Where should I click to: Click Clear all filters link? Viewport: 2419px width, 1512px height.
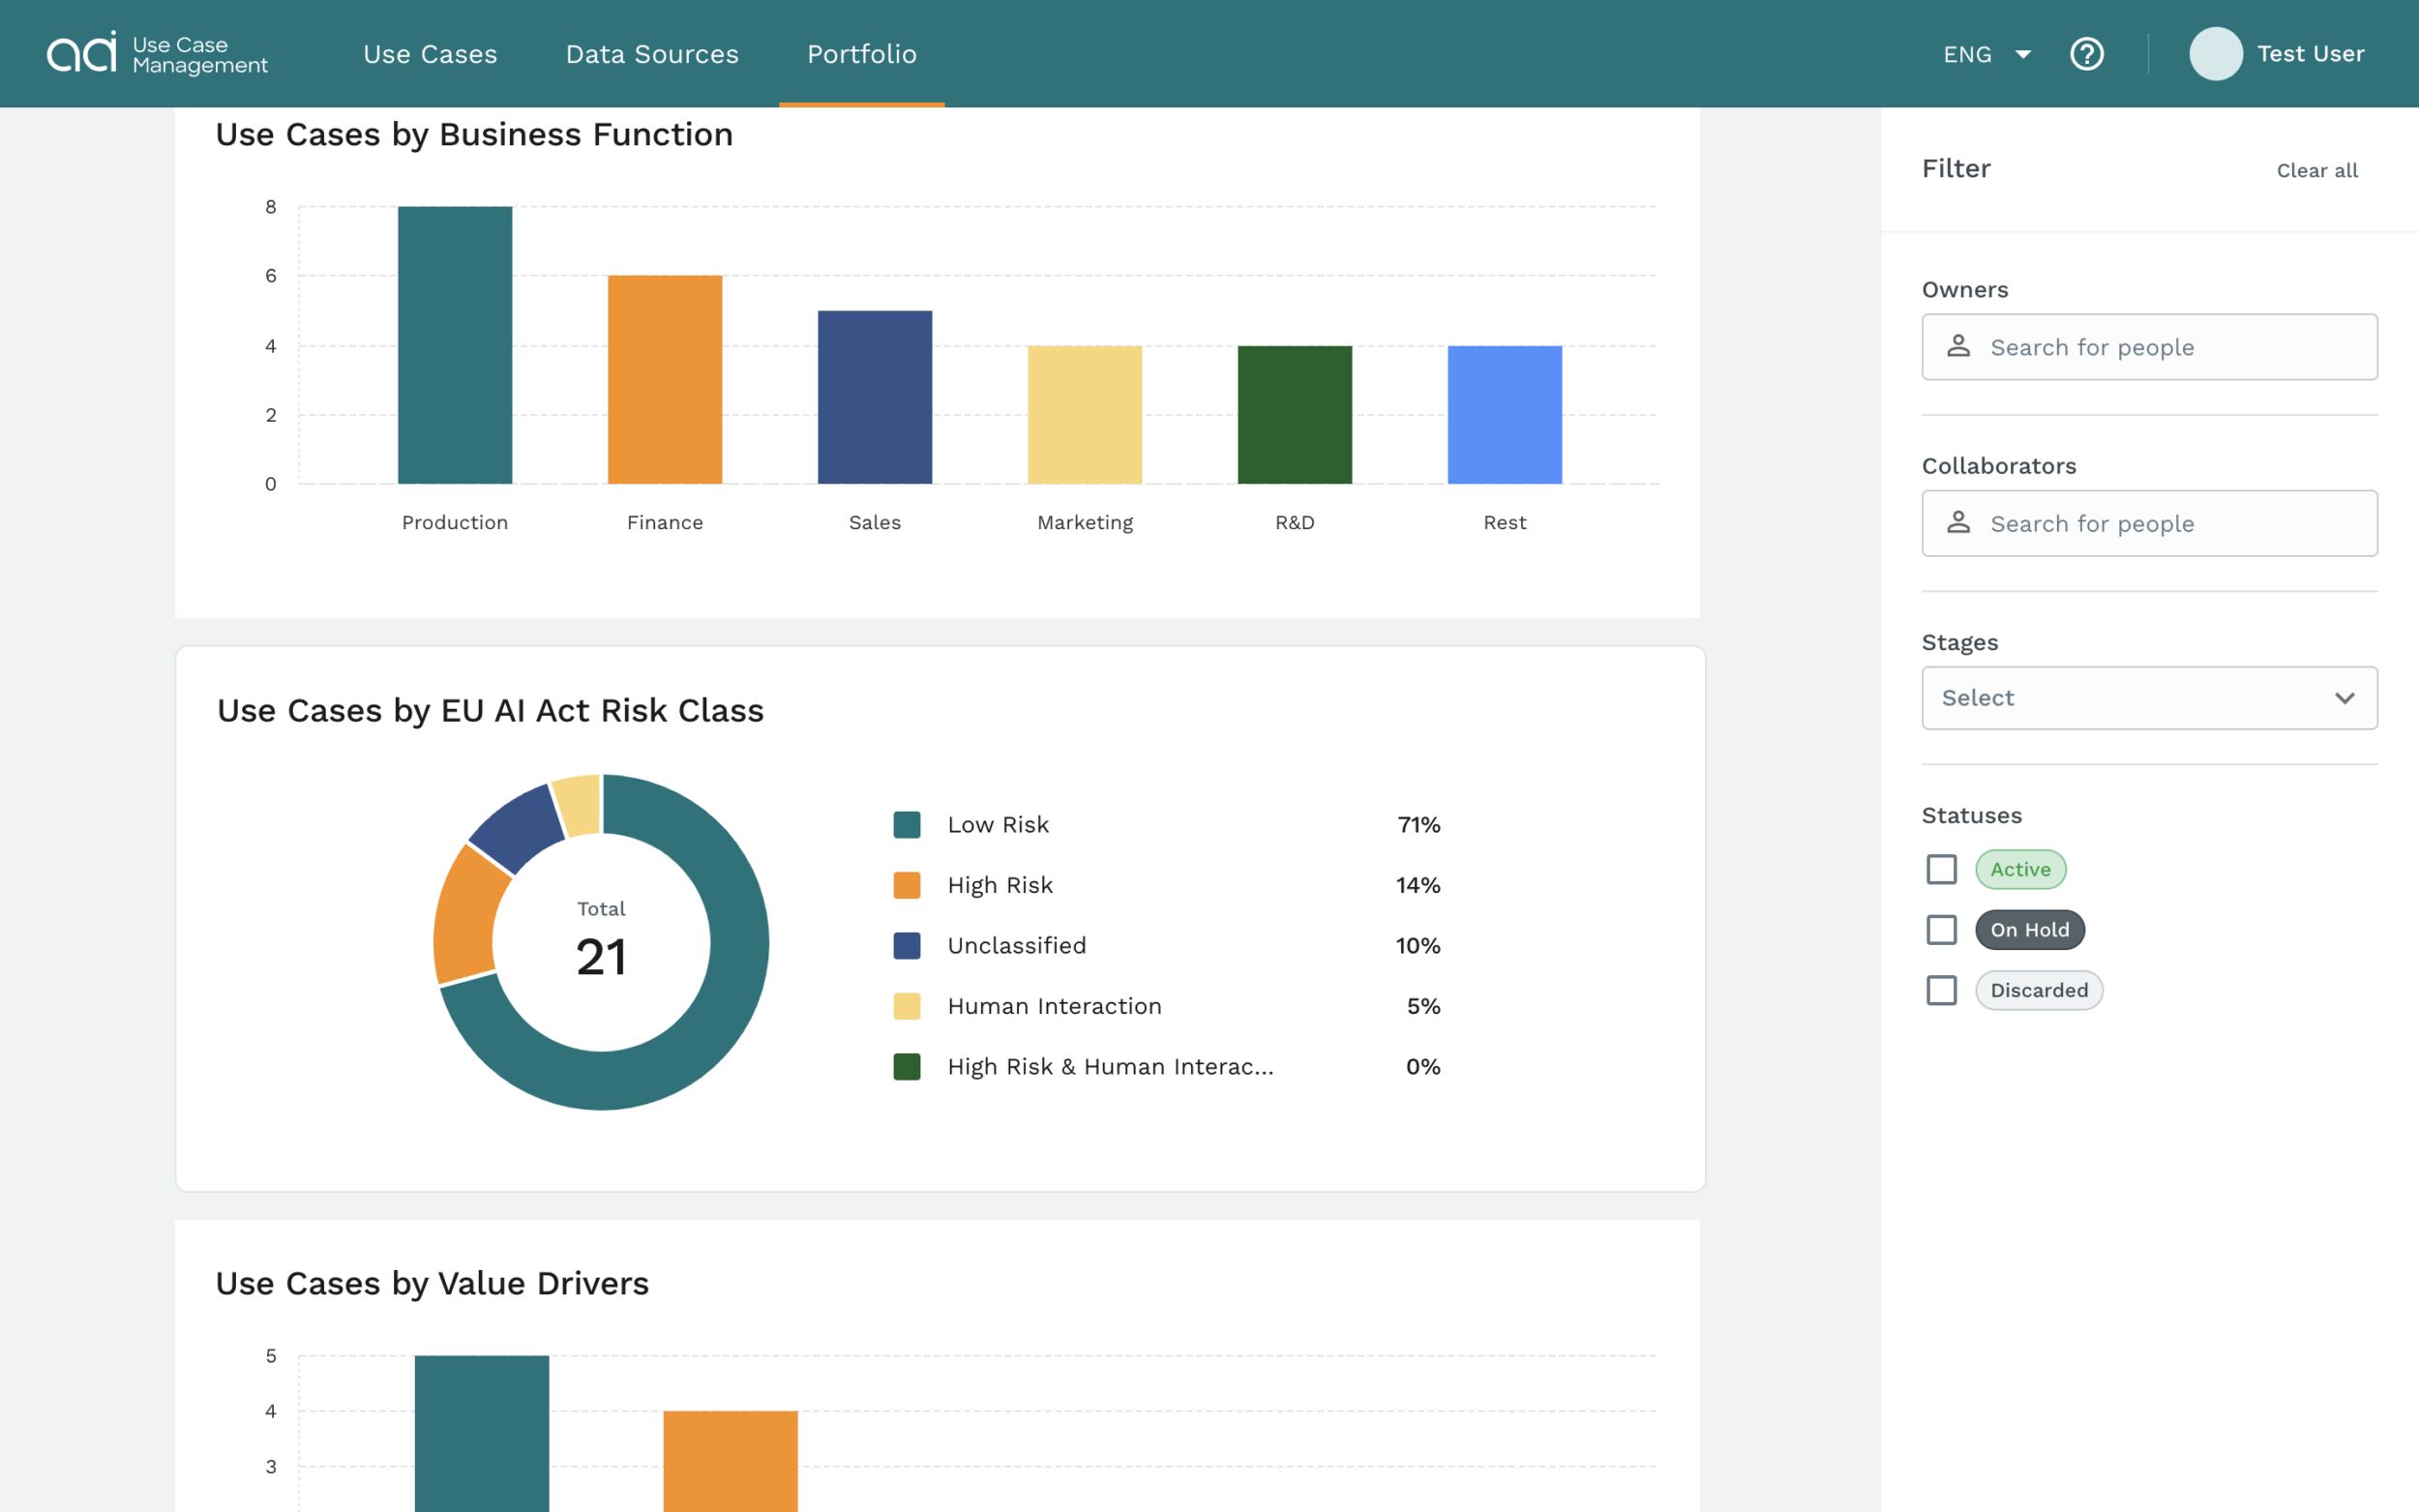(x=2316, y=170)
